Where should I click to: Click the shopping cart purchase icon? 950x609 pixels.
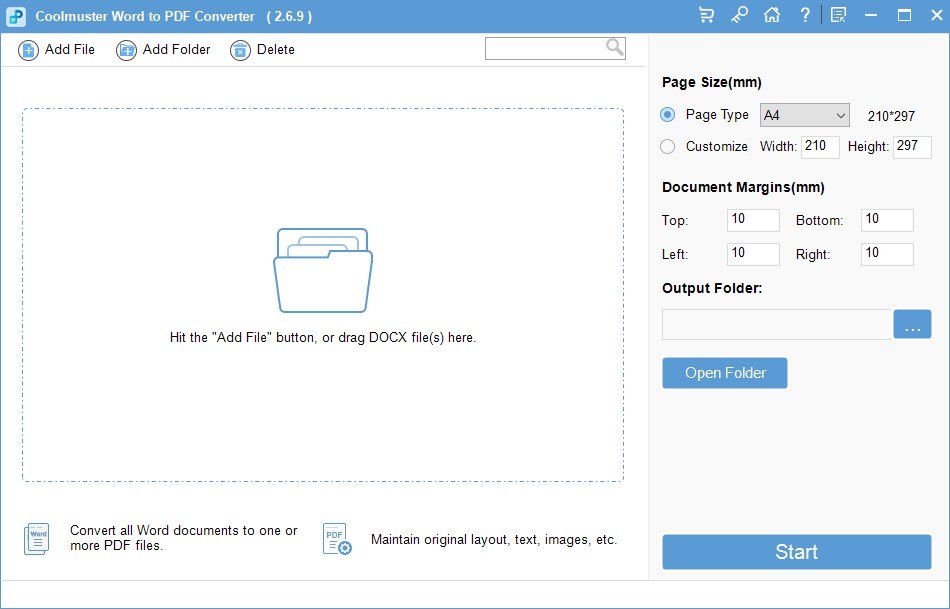point(707,15)
